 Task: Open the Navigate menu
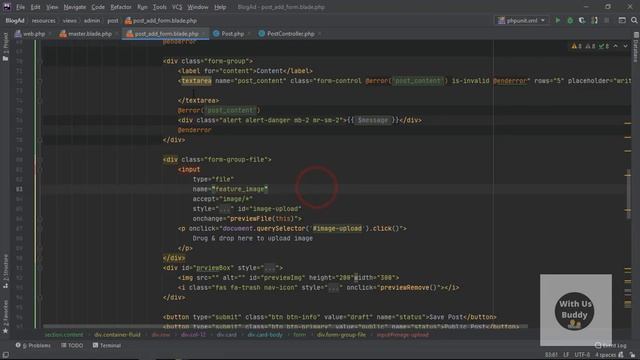tap(75, 7)
